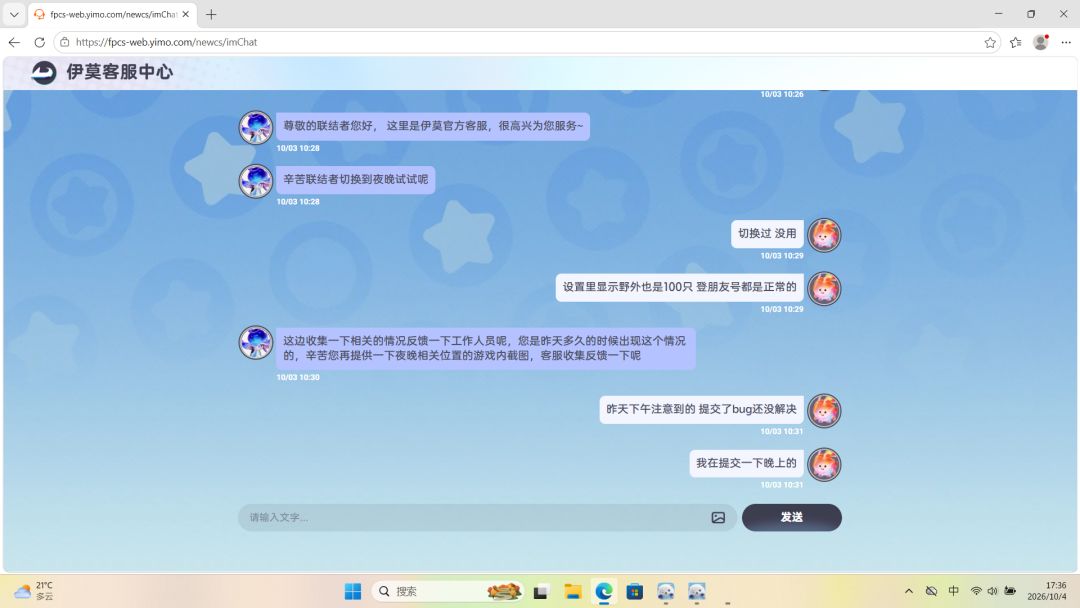The width and height of the screenshot is (1080, 608).
Task: Click the muted notification tray icon
Action: point(931,591)
